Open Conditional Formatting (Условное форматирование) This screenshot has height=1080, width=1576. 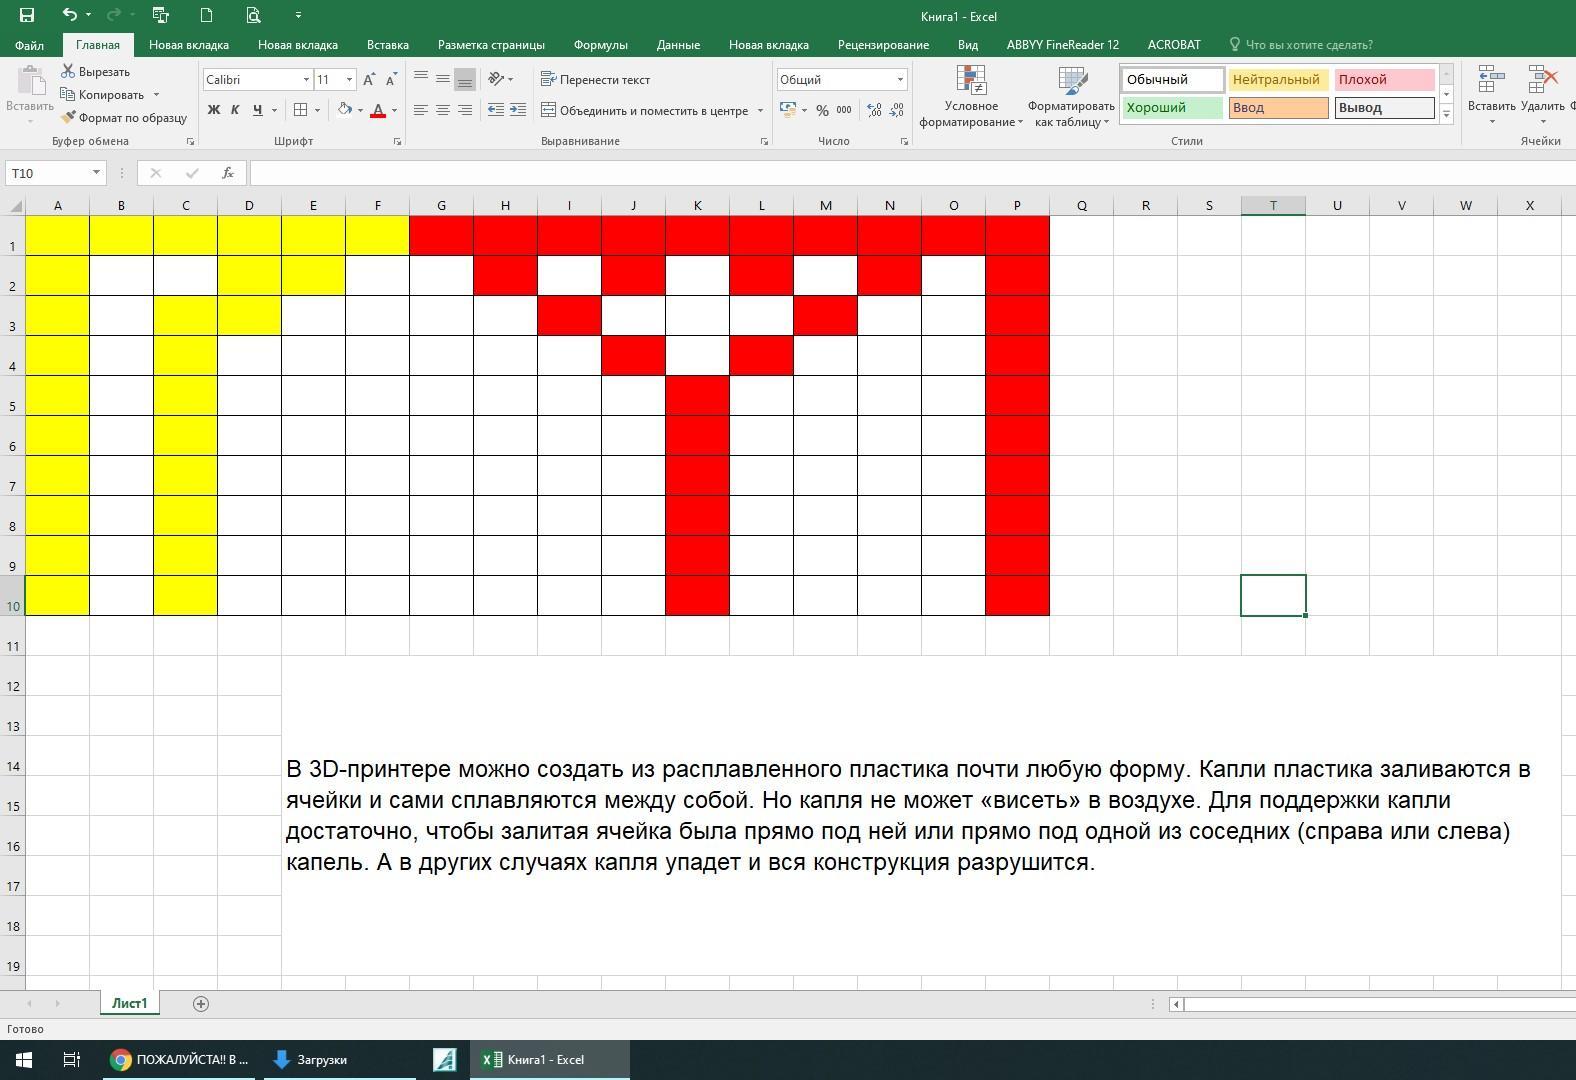971,96
